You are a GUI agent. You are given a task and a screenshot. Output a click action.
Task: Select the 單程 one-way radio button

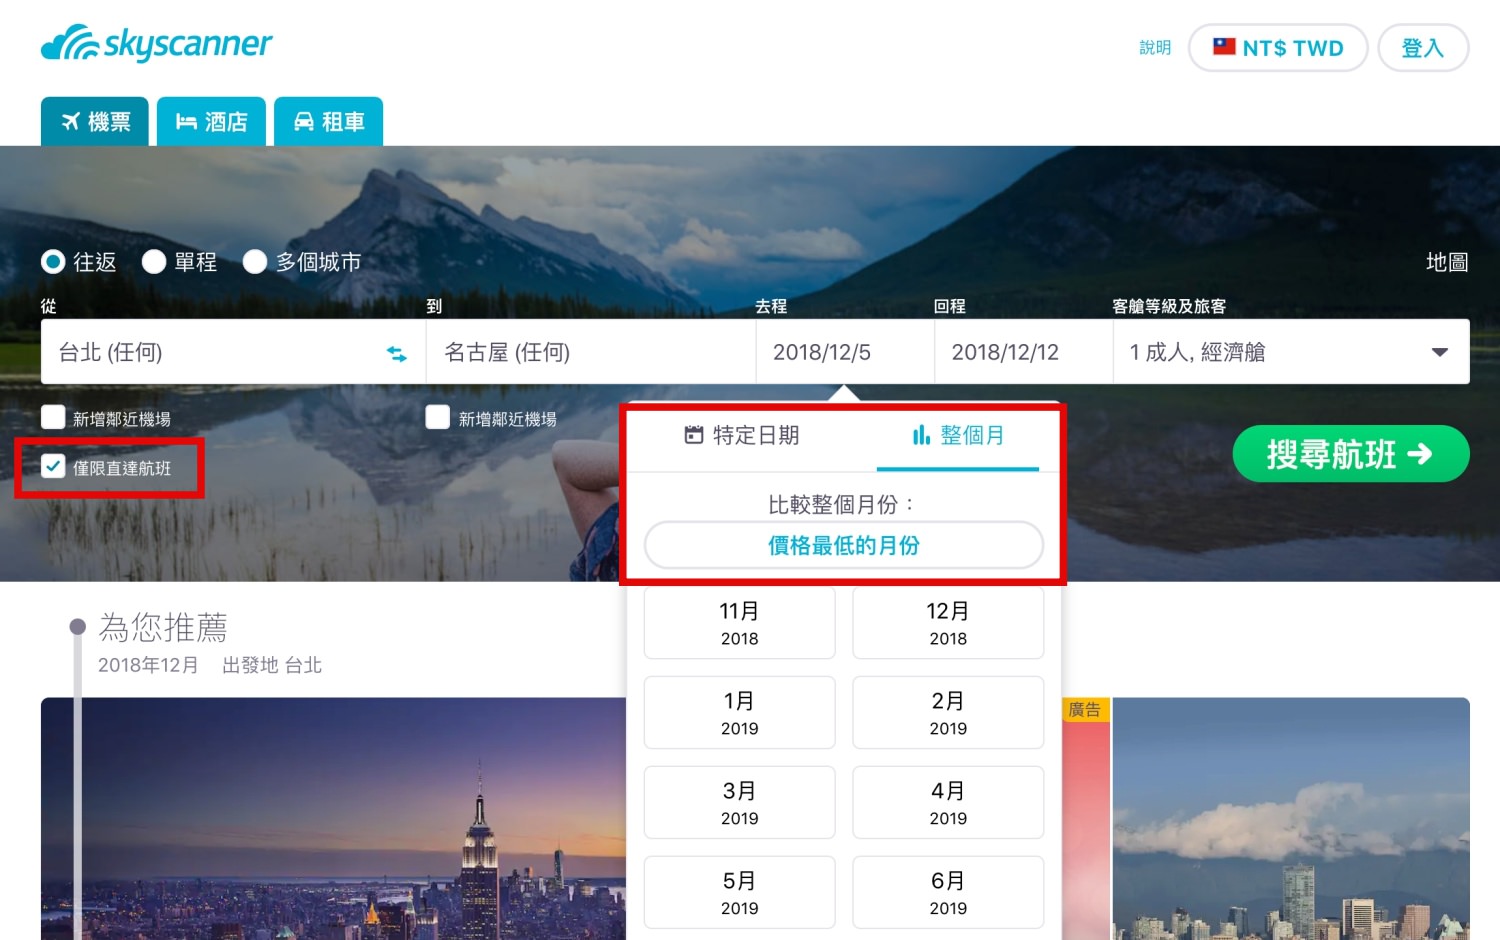154,262
